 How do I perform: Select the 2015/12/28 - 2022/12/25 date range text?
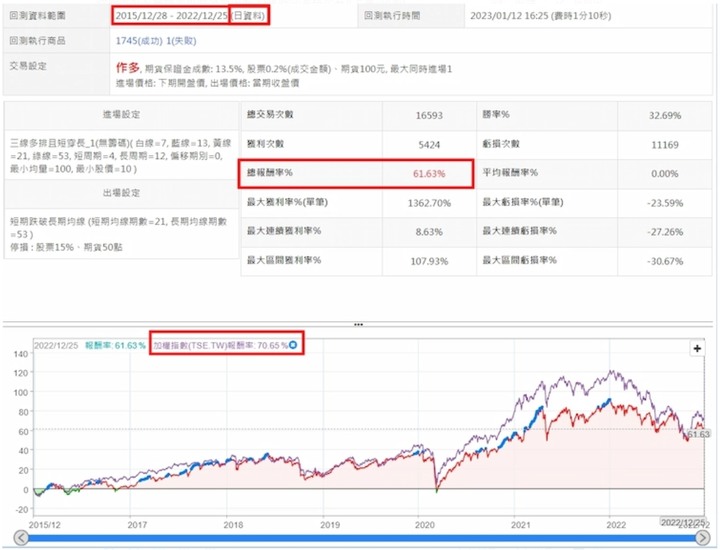pyautogui.click(x=171, y=16)
